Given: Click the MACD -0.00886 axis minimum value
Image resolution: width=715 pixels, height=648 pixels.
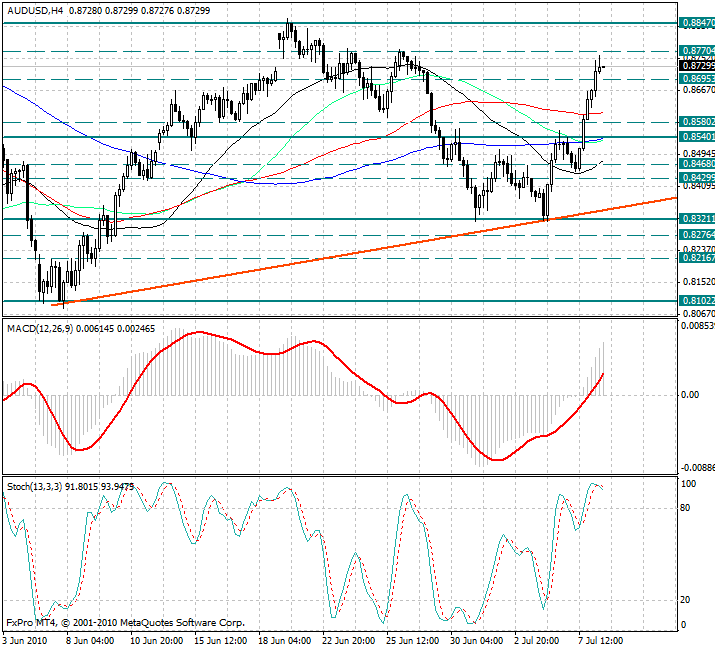Looking at the screenshot, I should click(698, 468).
